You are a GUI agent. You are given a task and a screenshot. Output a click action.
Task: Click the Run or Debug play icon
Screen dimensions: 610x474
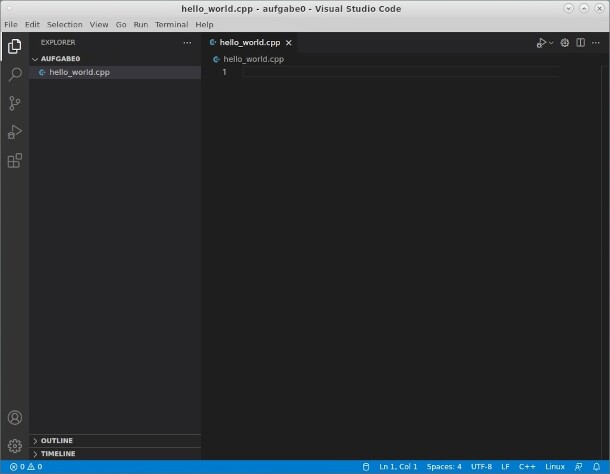(541, 43)
